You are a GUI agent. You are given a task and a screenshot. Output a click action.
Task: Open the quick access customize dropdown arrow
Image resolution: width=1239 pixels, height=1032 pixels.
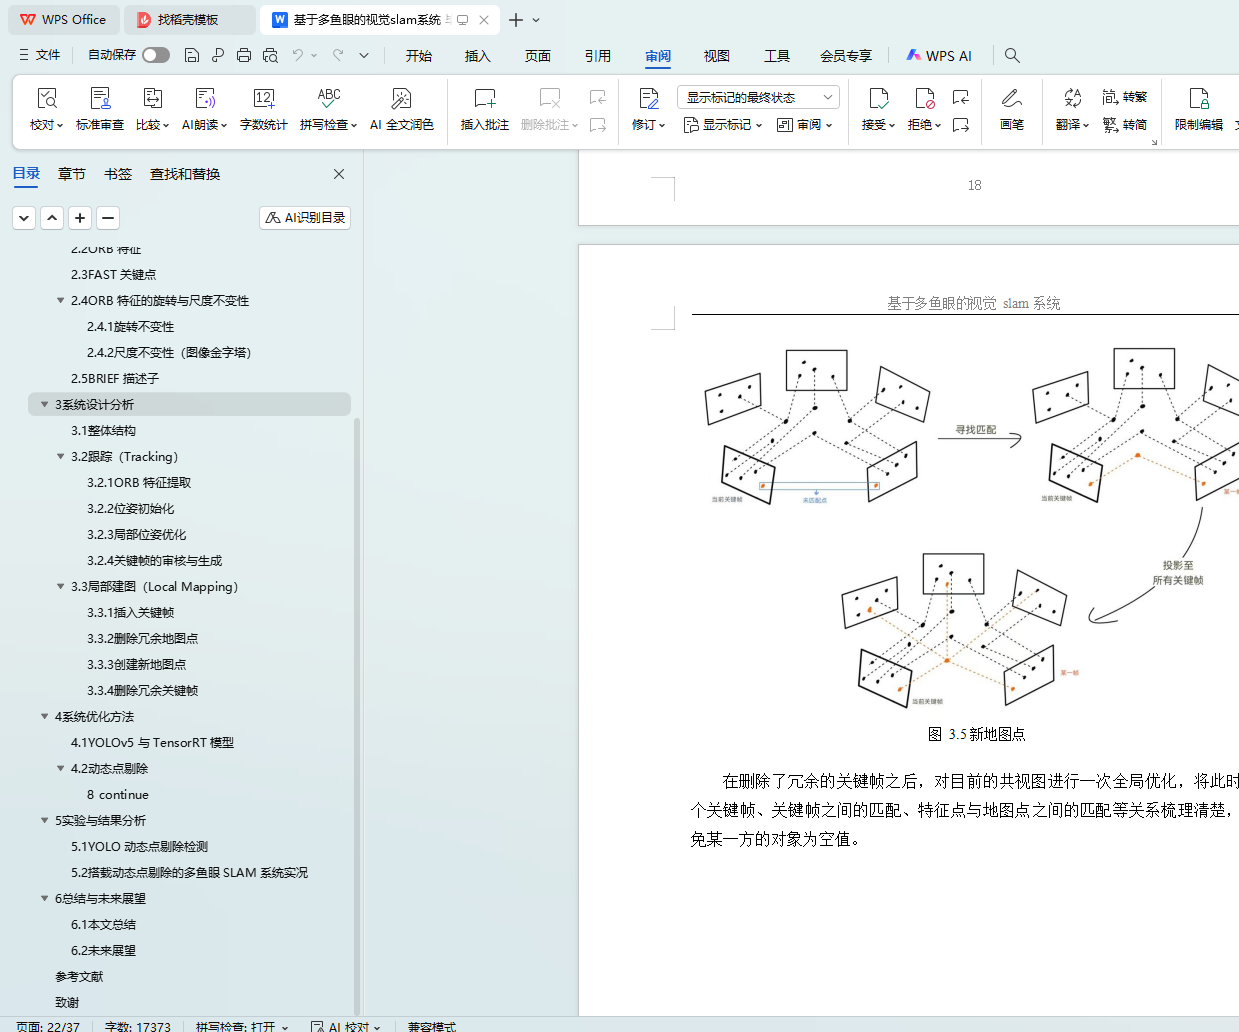point(364,55)
